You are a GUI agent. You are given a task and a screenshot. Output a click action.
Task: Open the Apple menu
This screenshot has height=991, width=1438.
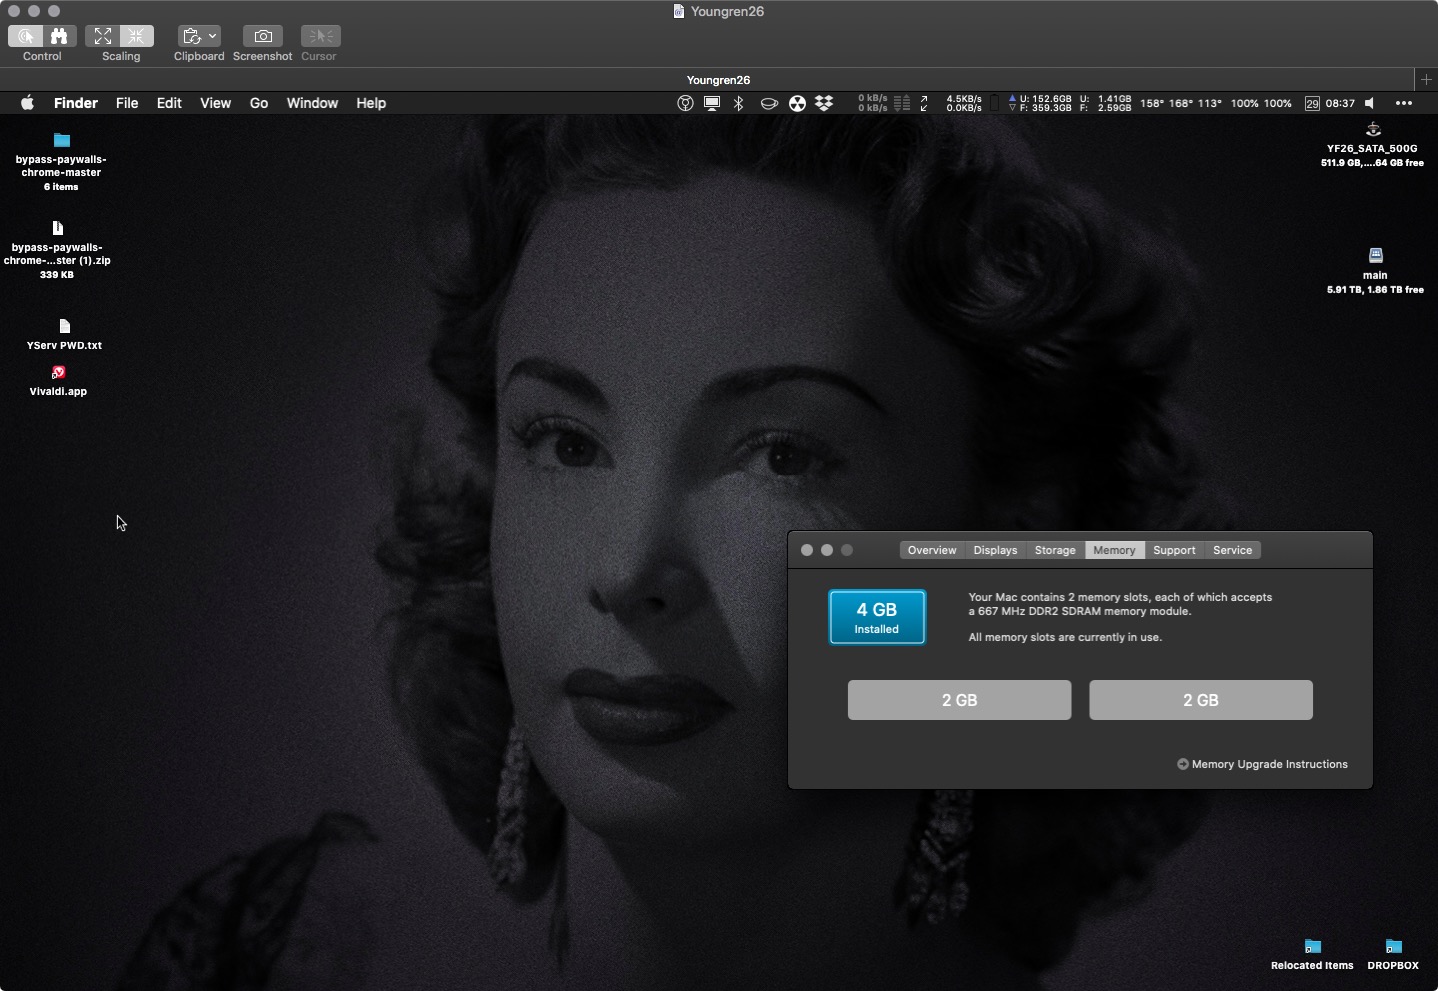pos(28,103)
